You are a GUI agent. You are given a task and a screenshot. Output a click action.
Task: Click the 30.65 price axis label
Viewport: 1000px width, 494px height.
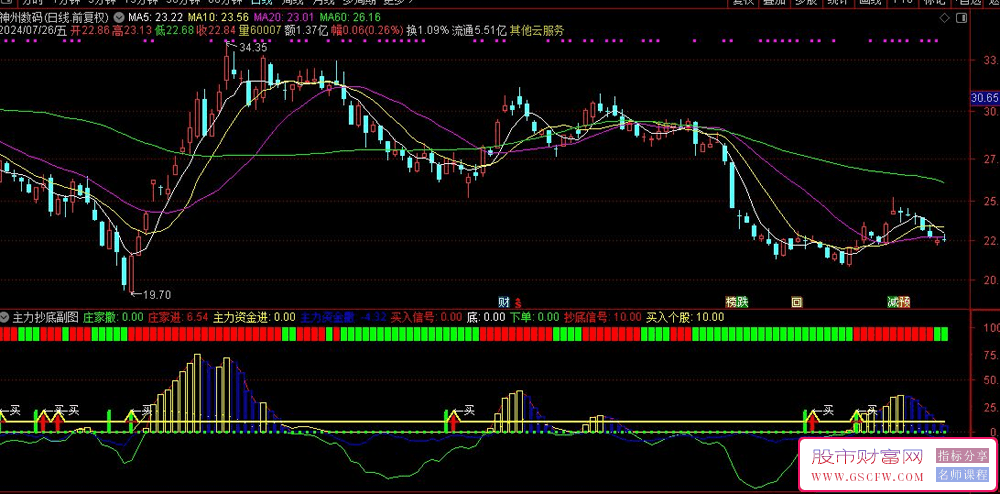(984, 98)
